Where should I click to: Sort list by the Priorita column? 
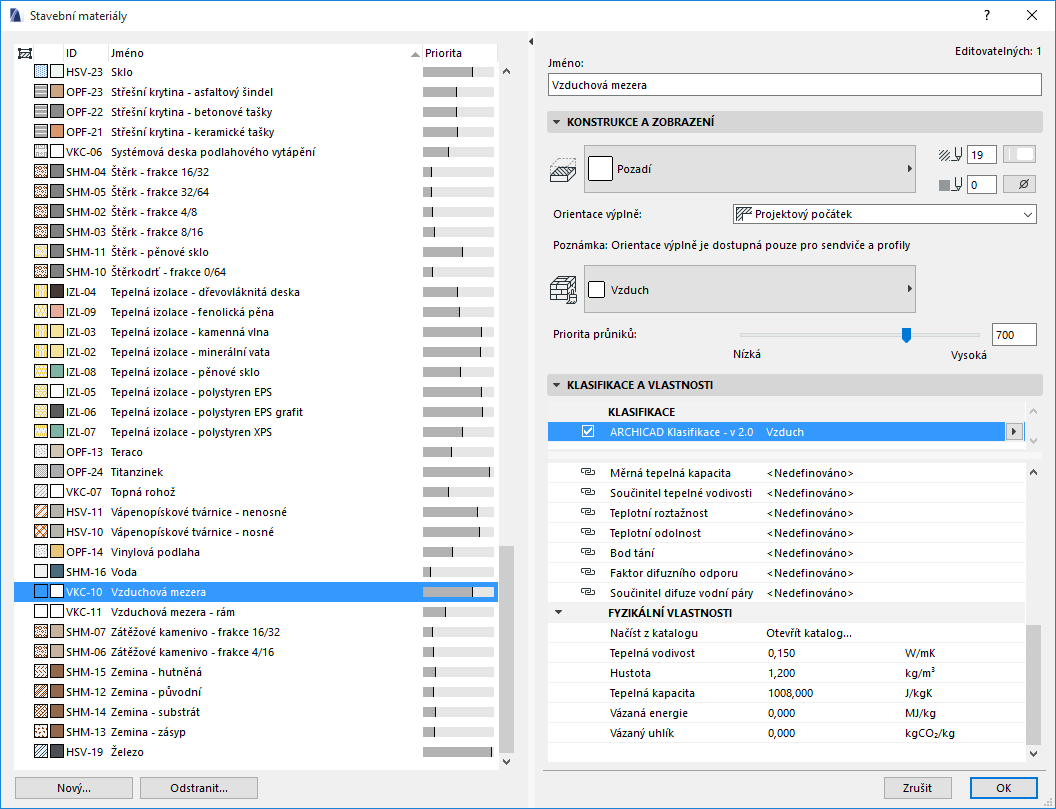[x=459, y=53]
